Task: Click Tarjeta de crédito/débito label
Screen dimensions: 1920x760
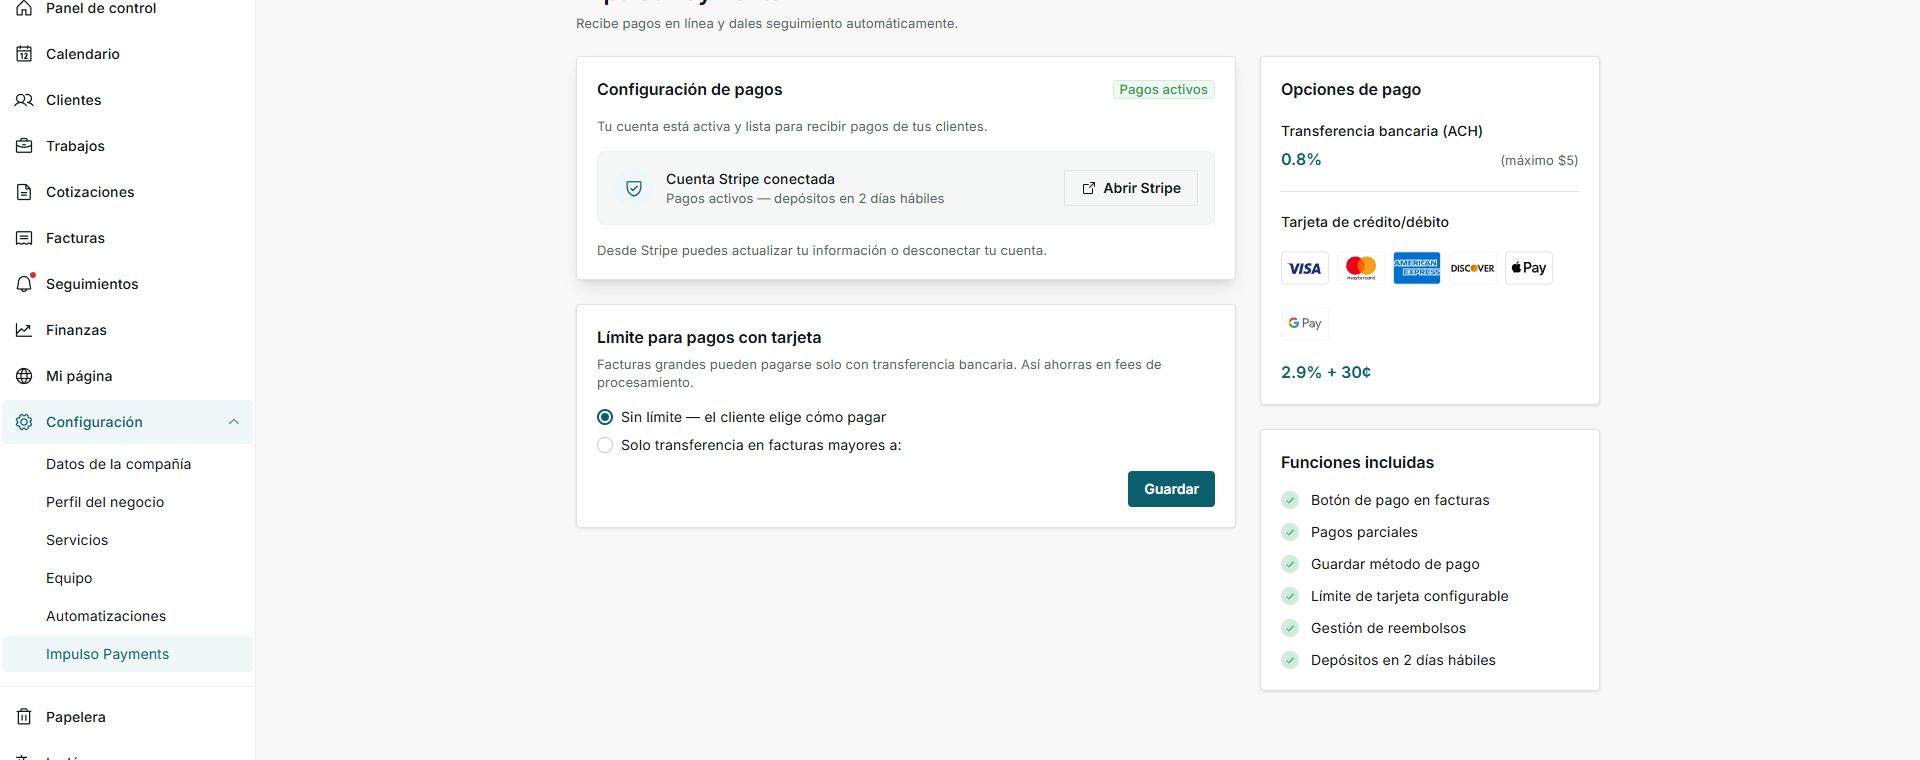Action: (1365, 222)
